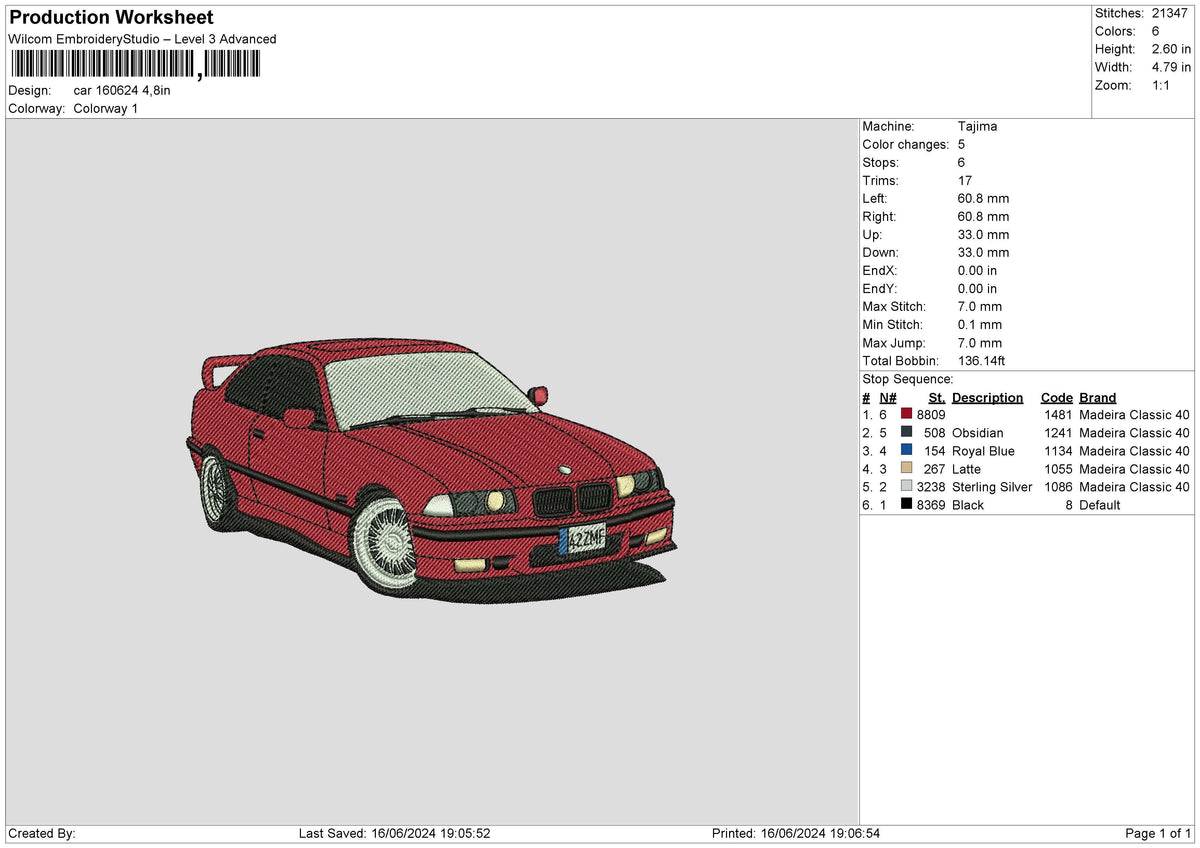
Task: Click the Machine value 'Tajima'
Action: point(977,126)
